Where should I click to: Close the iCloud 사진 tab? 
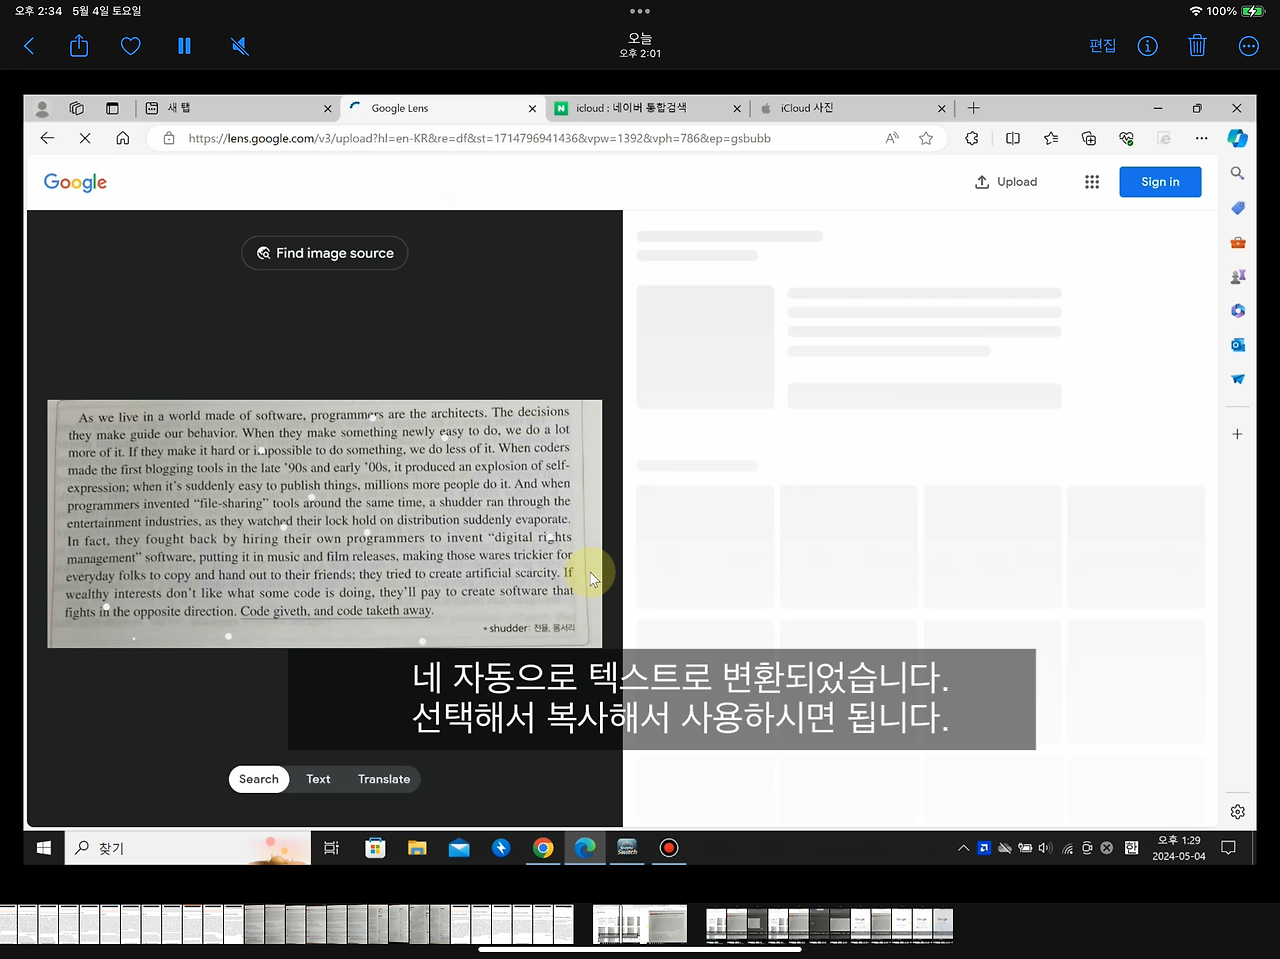(x=941, y=108)
